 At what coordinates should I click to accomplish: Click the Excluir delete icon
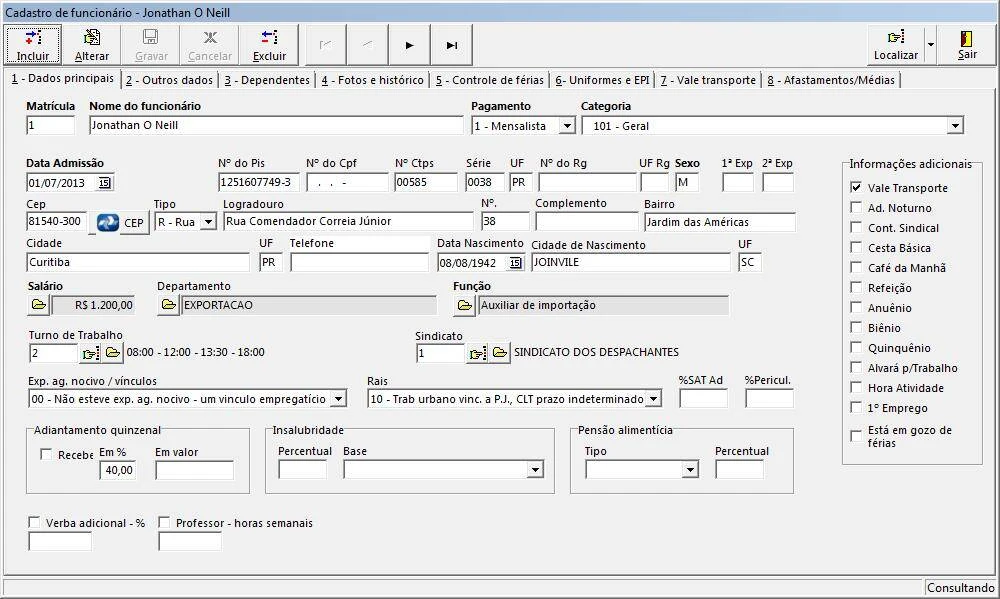(269, 38)
